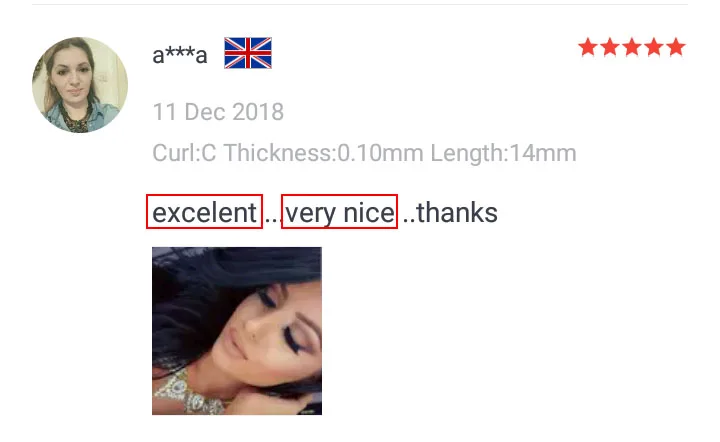Click the fourth red rating star
720x442 pixels.
tap(654, 47)
